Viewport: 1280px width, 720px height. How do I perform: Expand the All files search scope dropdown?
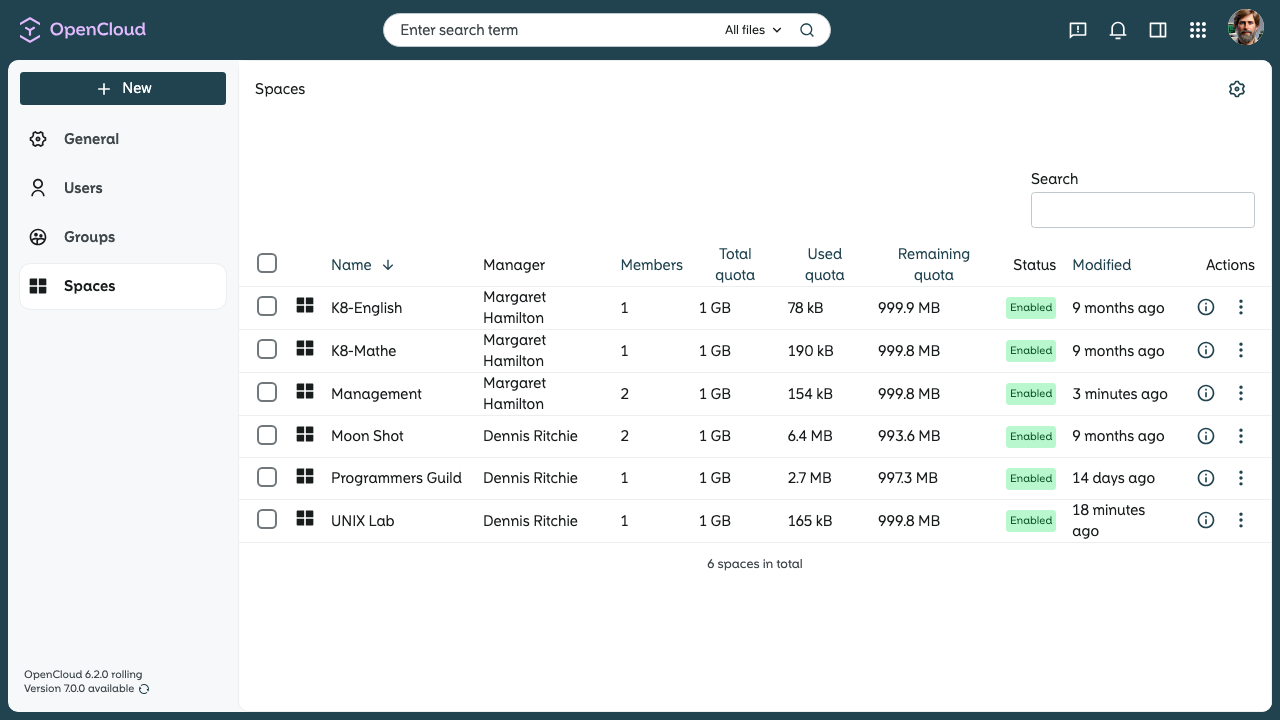pos(753,30)
